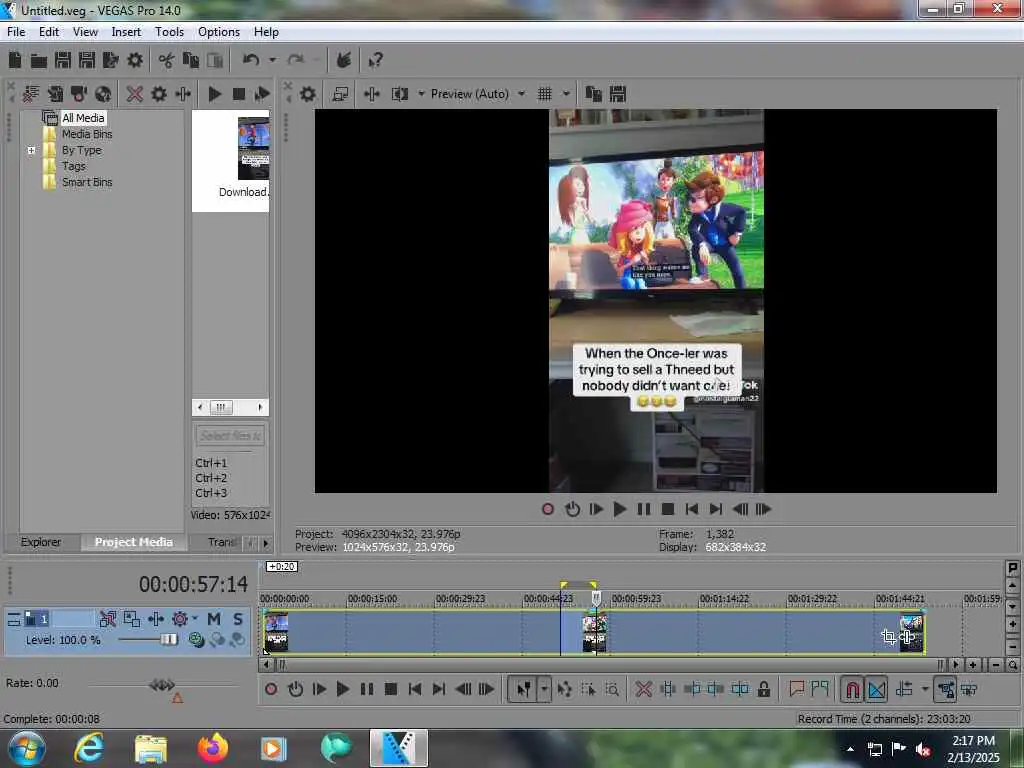Switch to the Project Media tab

pos(134,542)
